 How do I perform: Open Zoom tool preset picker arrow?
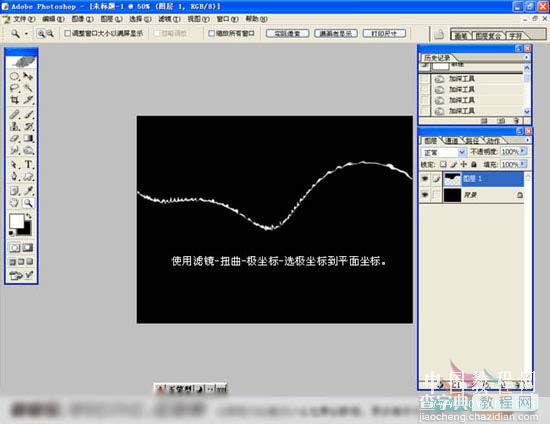[26, 34]
